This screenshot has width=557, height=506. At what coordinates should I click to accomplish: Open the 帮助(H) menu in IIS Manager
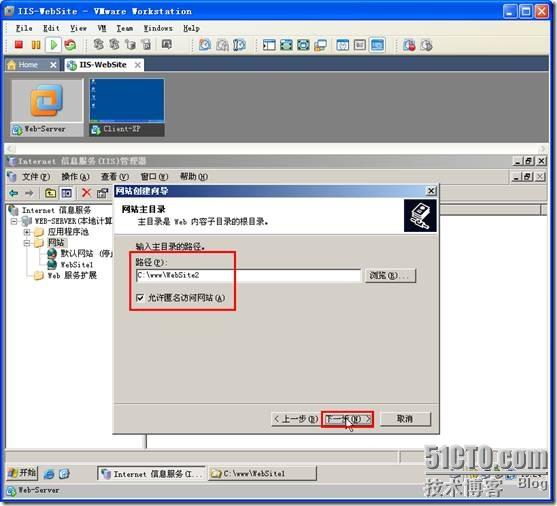click(x=194, y=177)
